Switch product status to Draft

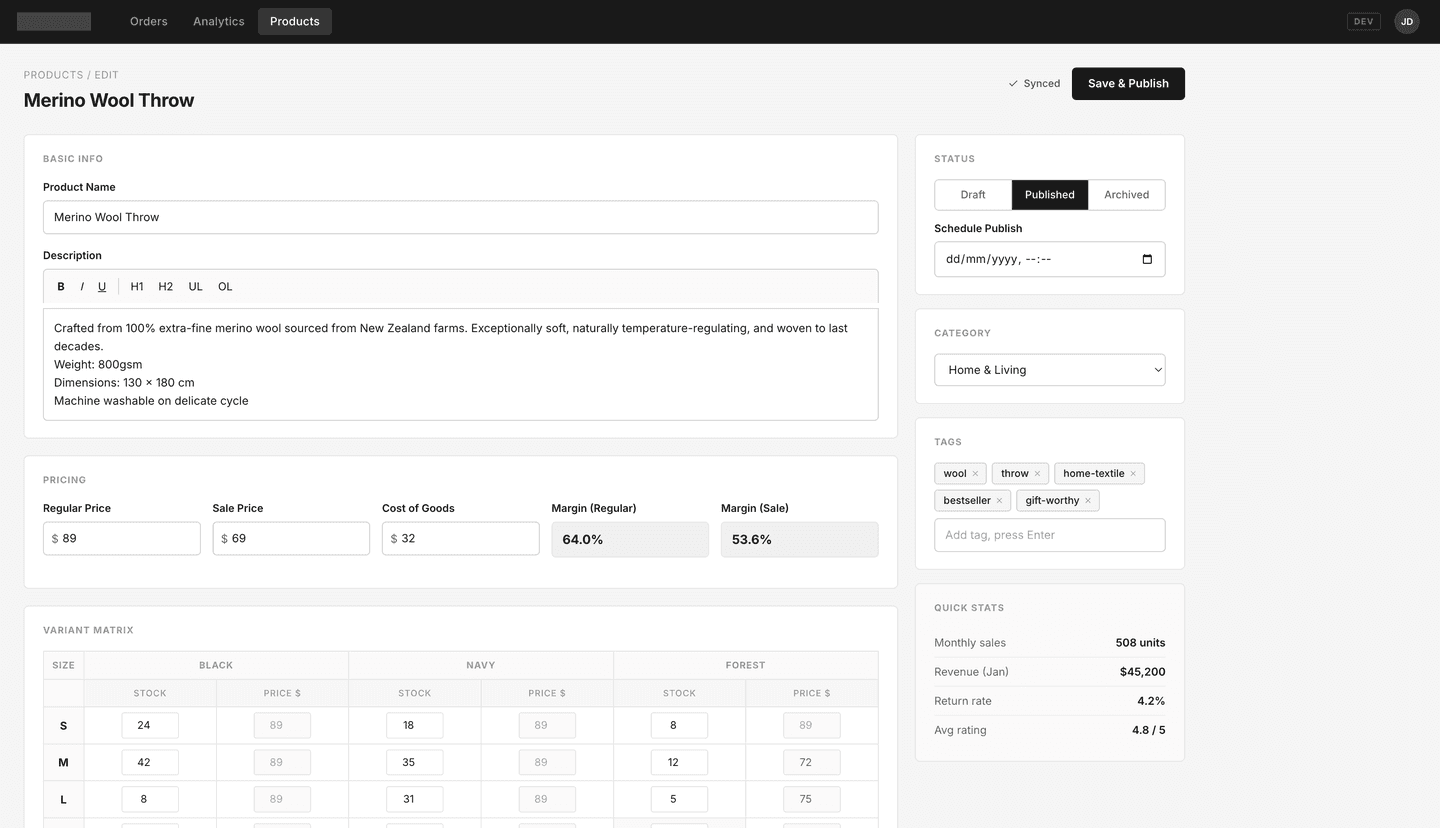pyautogui.click(x=972, y=194)
